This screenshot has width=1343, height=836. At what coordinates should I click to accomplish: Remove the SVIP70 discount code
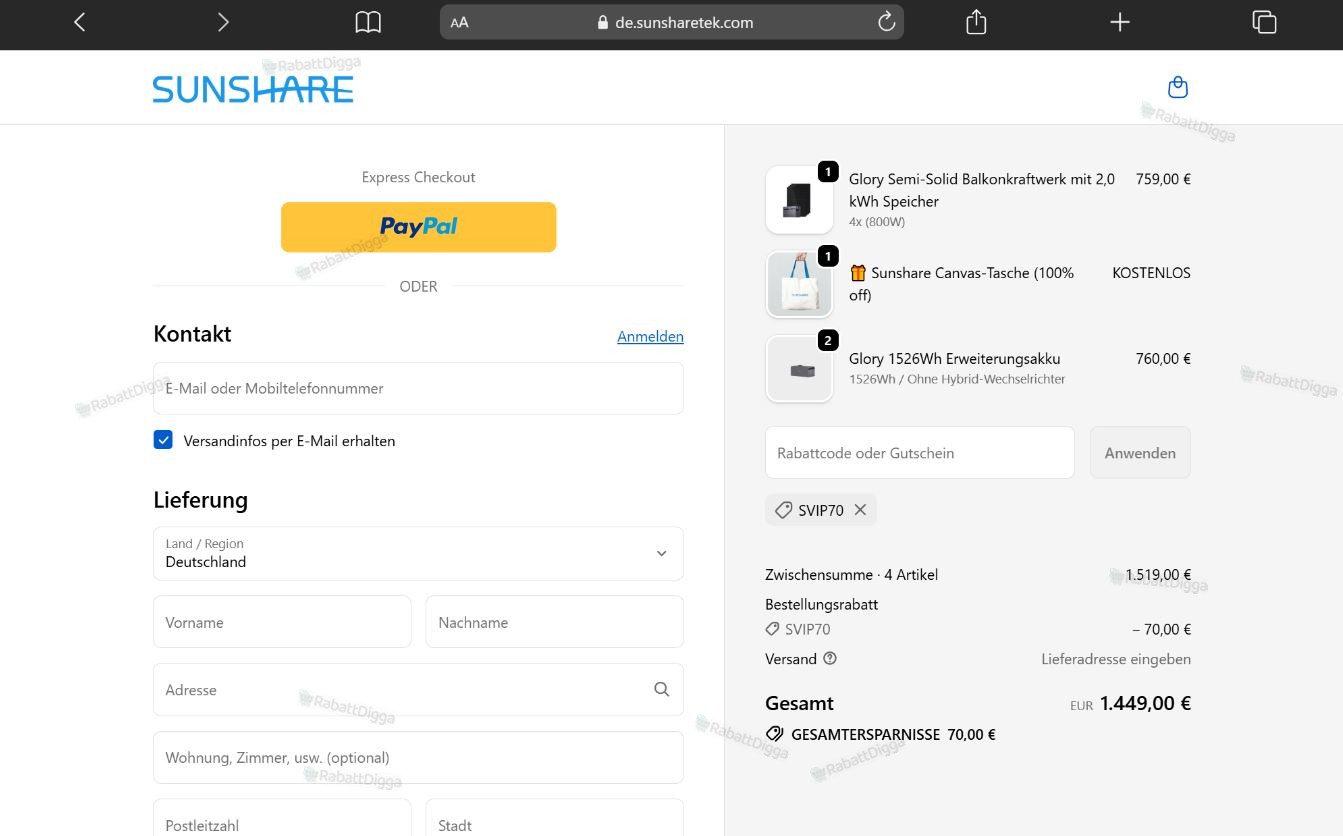coord(860,510)
